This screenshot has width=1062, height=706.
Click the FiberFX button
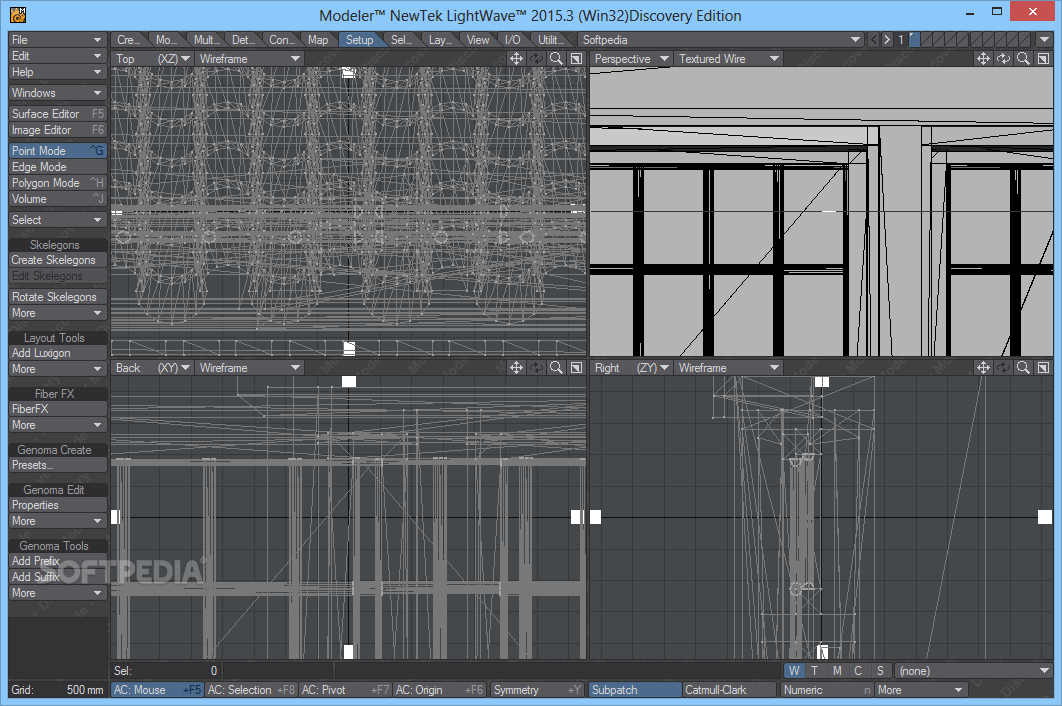[x=58, y=409]
